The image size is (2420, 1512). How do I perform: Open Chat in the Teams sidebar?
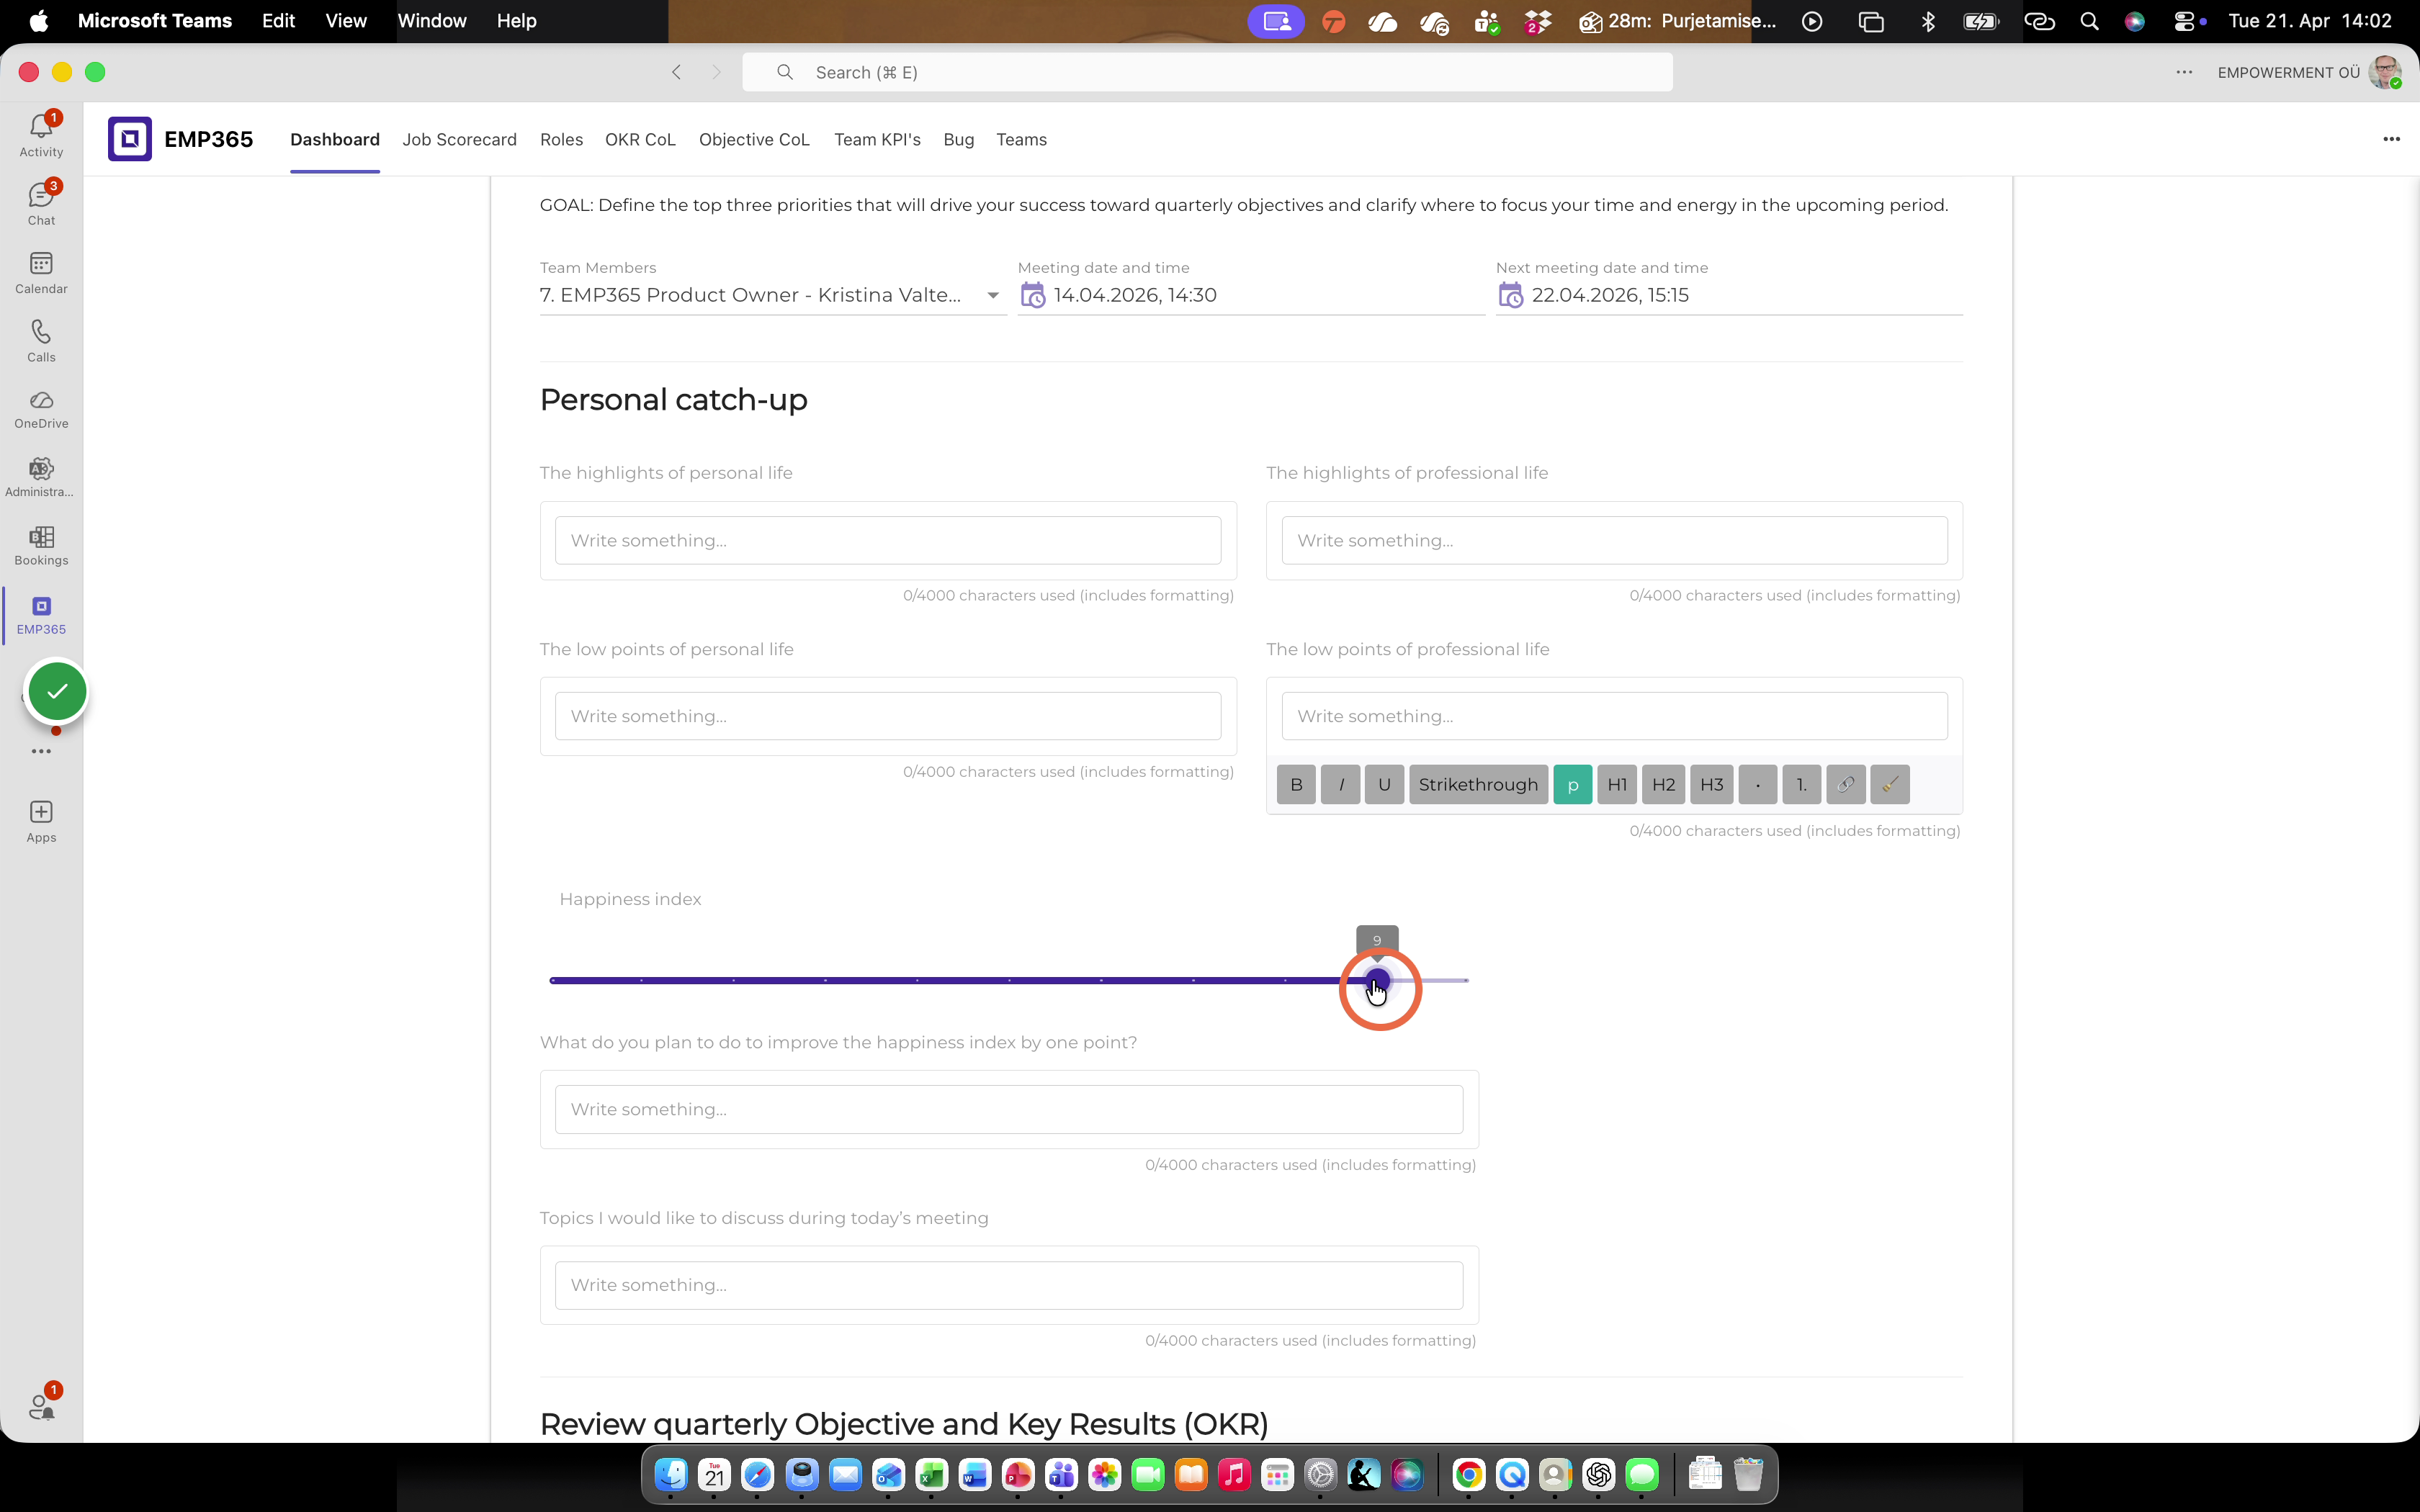coord(41,203)
